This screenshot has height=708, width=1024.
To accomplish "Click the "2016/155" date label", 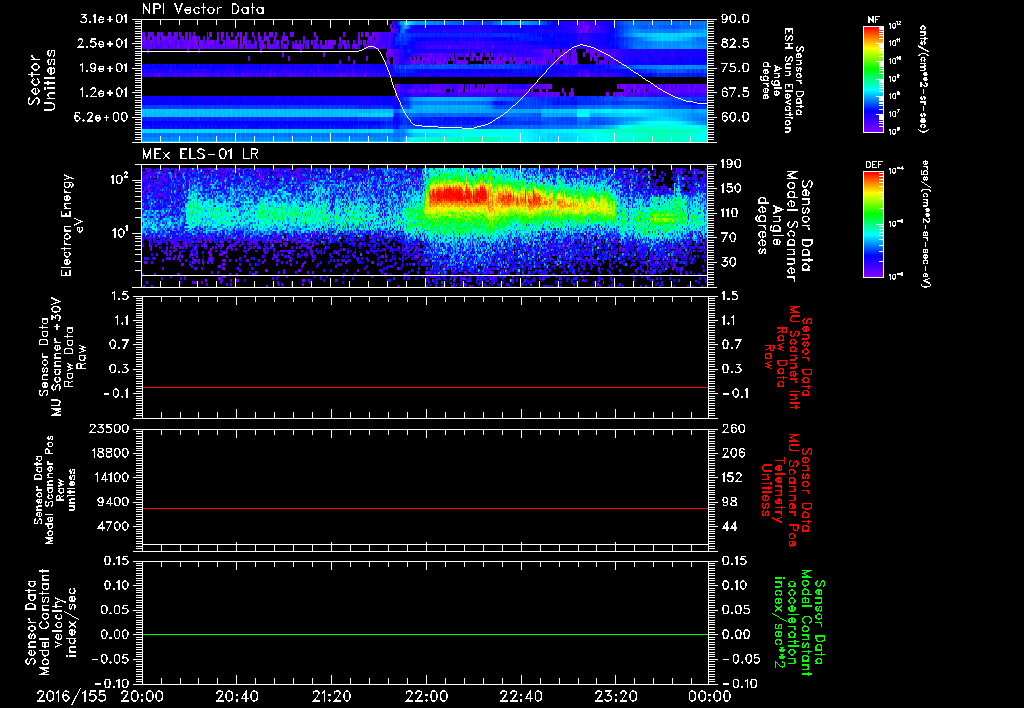I will [71, 696].
